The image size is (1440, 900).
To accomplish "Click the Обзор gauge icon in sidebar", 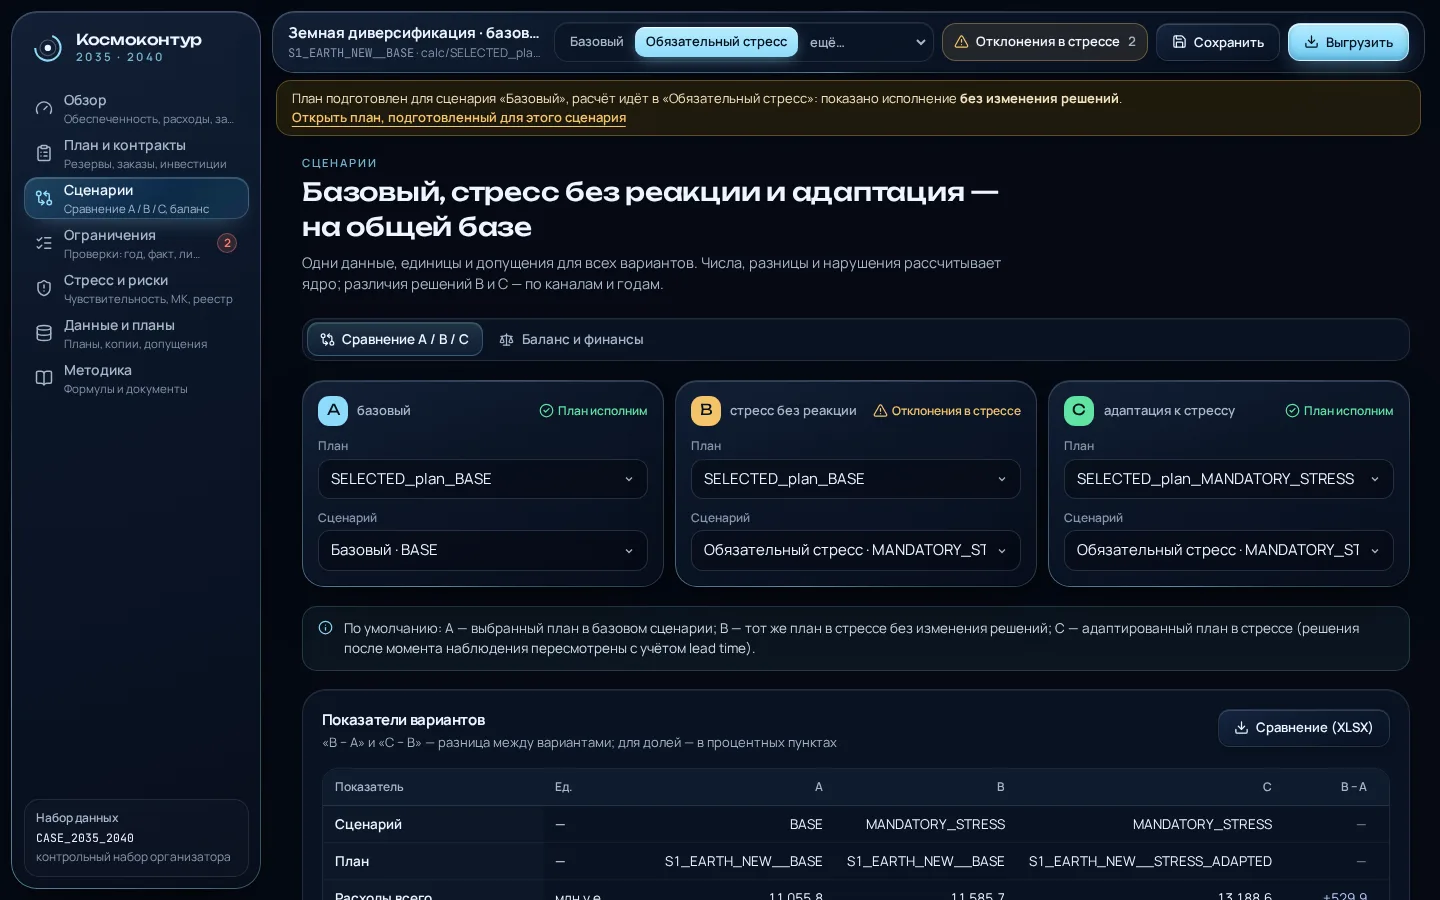I will point(44,108).
